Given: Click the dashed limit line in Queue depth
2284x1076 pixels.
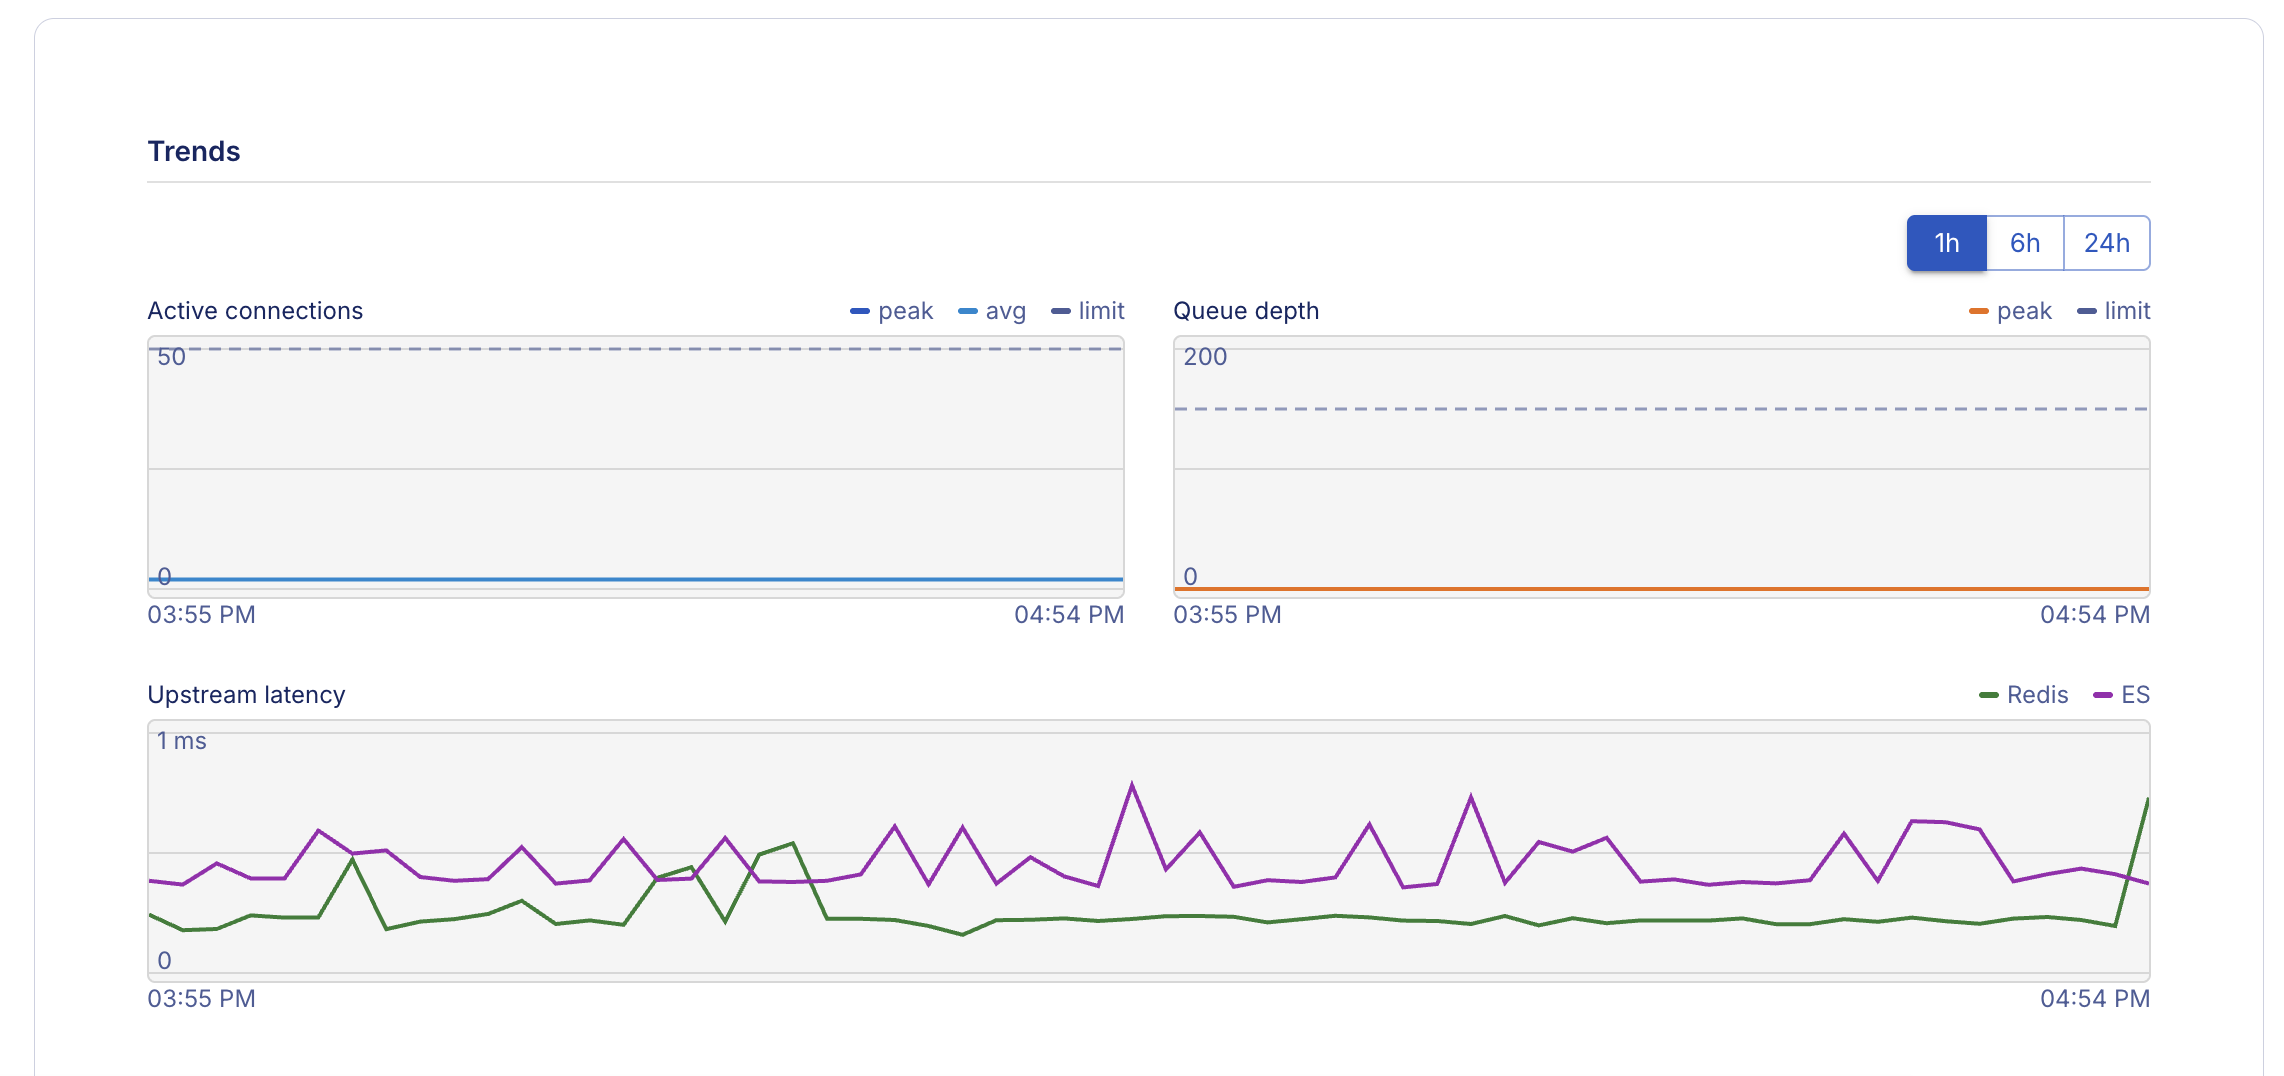Looking at the screenshot, I should 1662,409.
